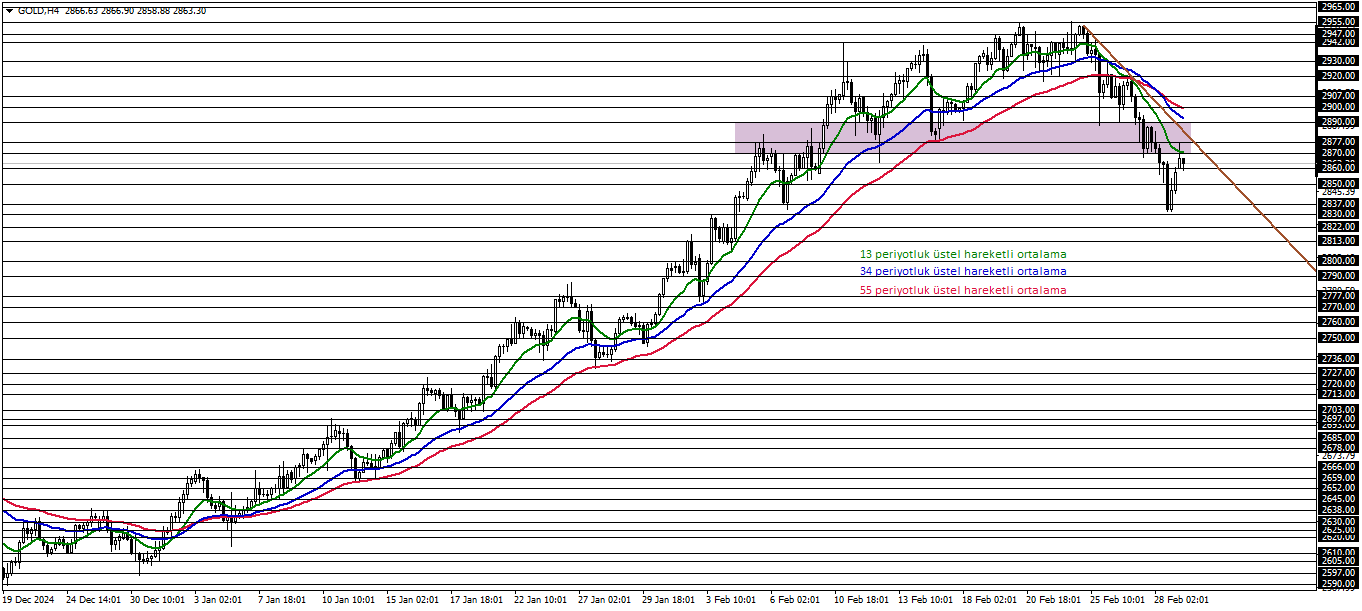The image size is (1362, 611).
Task: Click the 2610.00 price level label
Action: [1337, 553]
